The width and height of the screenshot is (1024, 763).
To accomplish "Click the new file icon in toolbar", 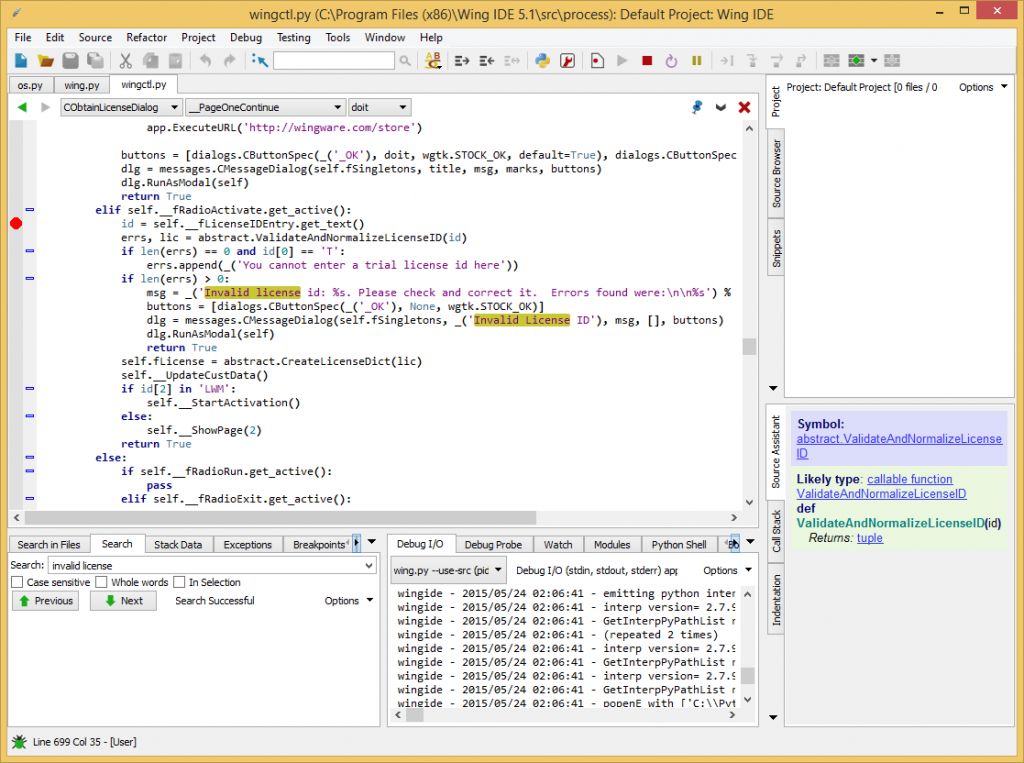I will [x=20, y=61].
